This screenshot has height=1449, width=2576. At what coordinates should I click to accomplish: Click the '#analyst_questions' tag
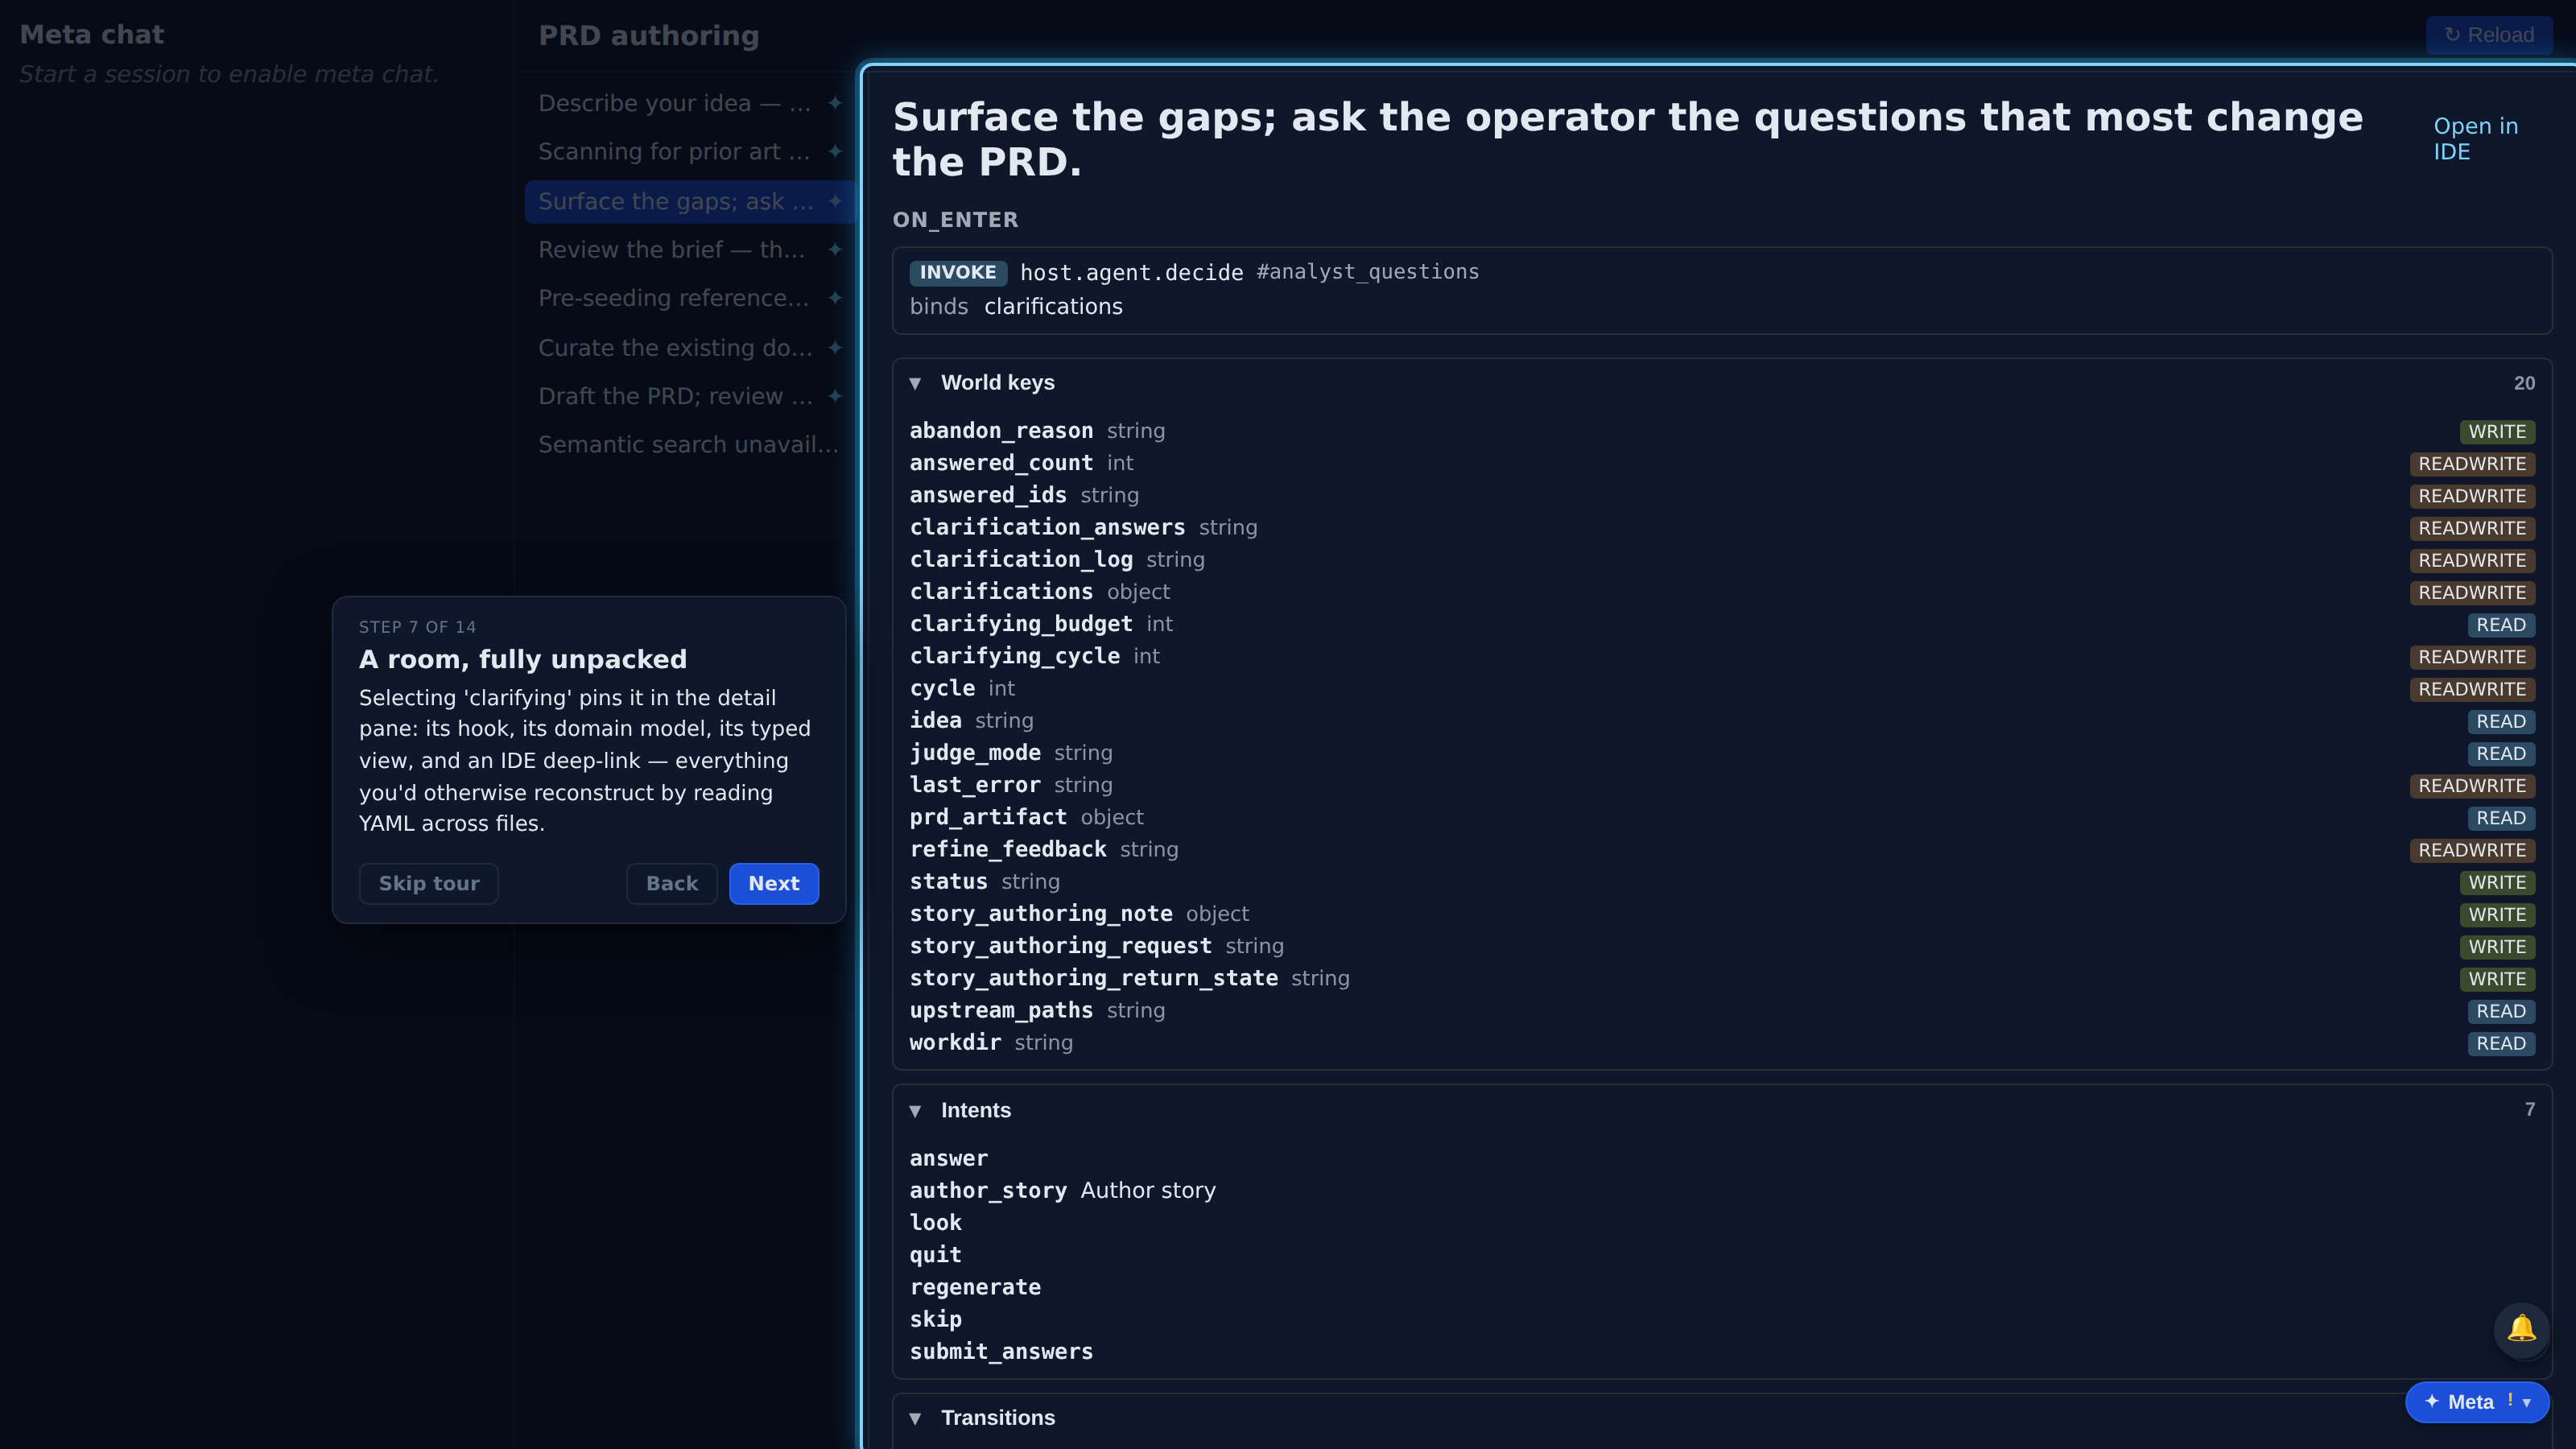point(1367,272)
